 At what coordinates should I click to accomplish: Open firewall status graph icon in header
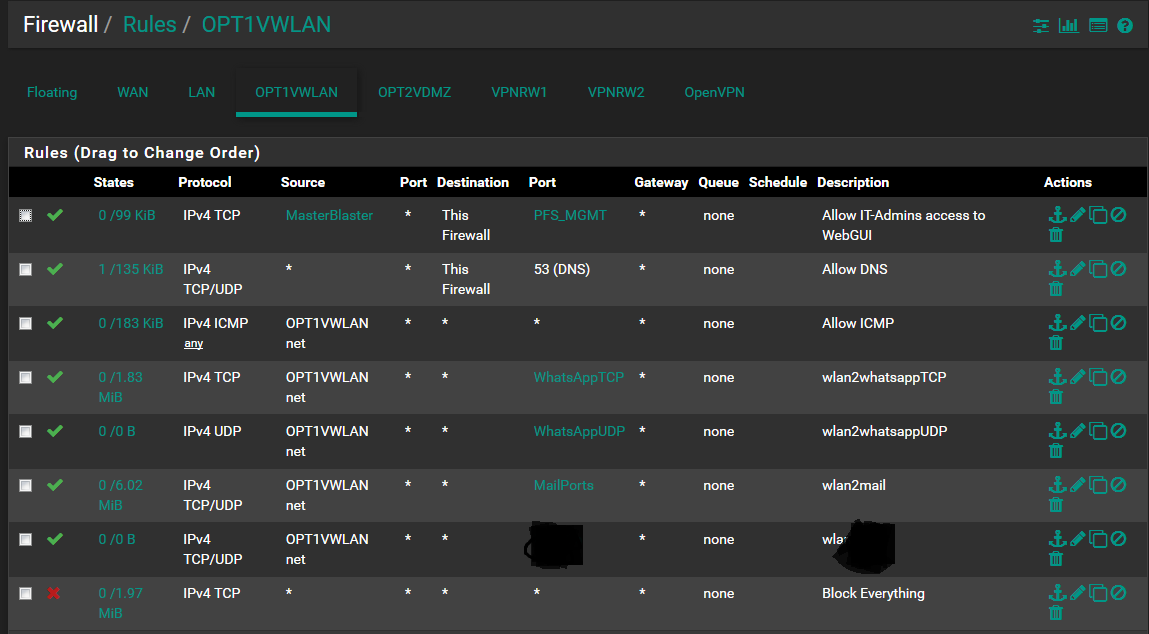click(1069, 25)
